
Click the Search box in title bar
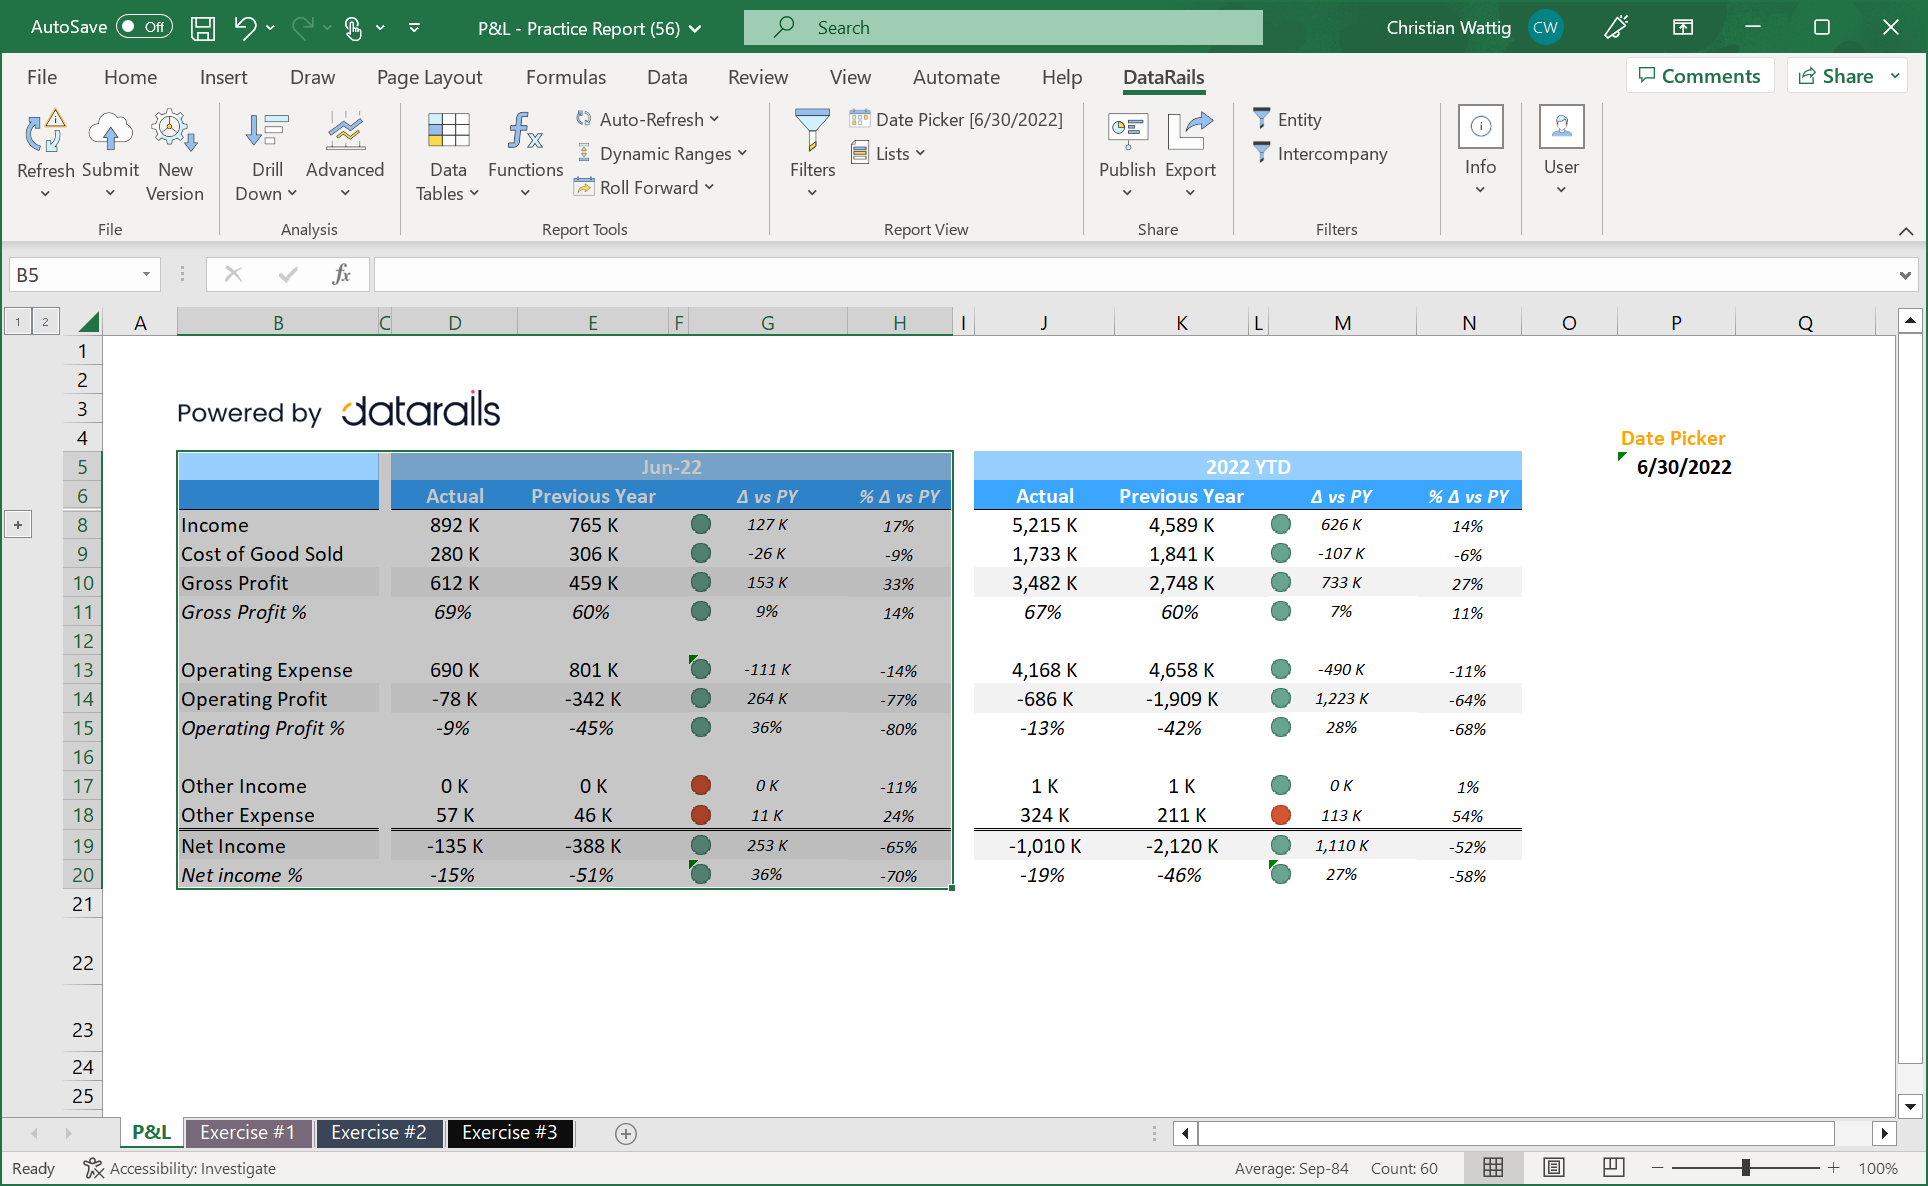click(x=1003, y=28)
